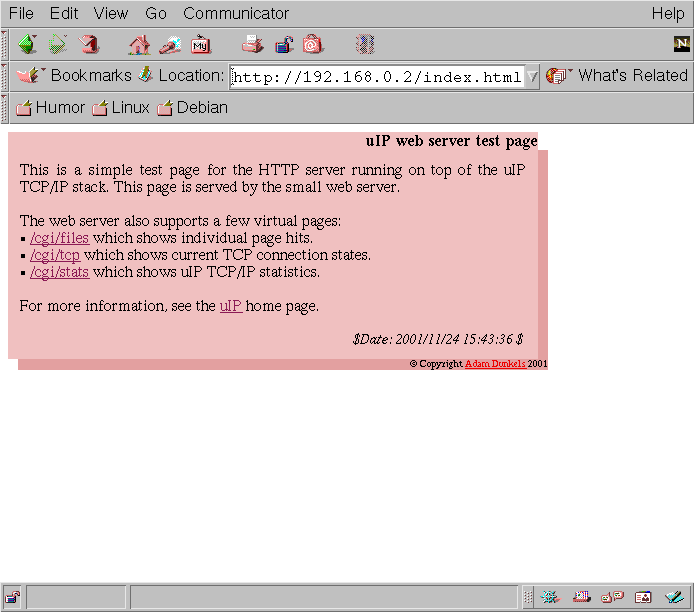Click the status message field in status bar
694x612 pixels.
click(324, 597)
